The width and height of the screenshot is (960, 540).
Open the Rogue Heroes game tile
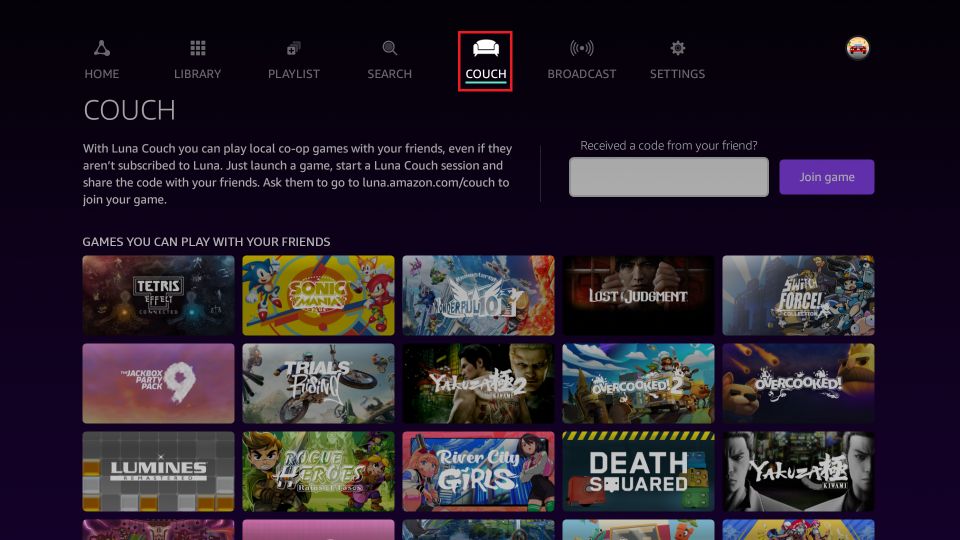pyautogui.click(x=318, y=471)
